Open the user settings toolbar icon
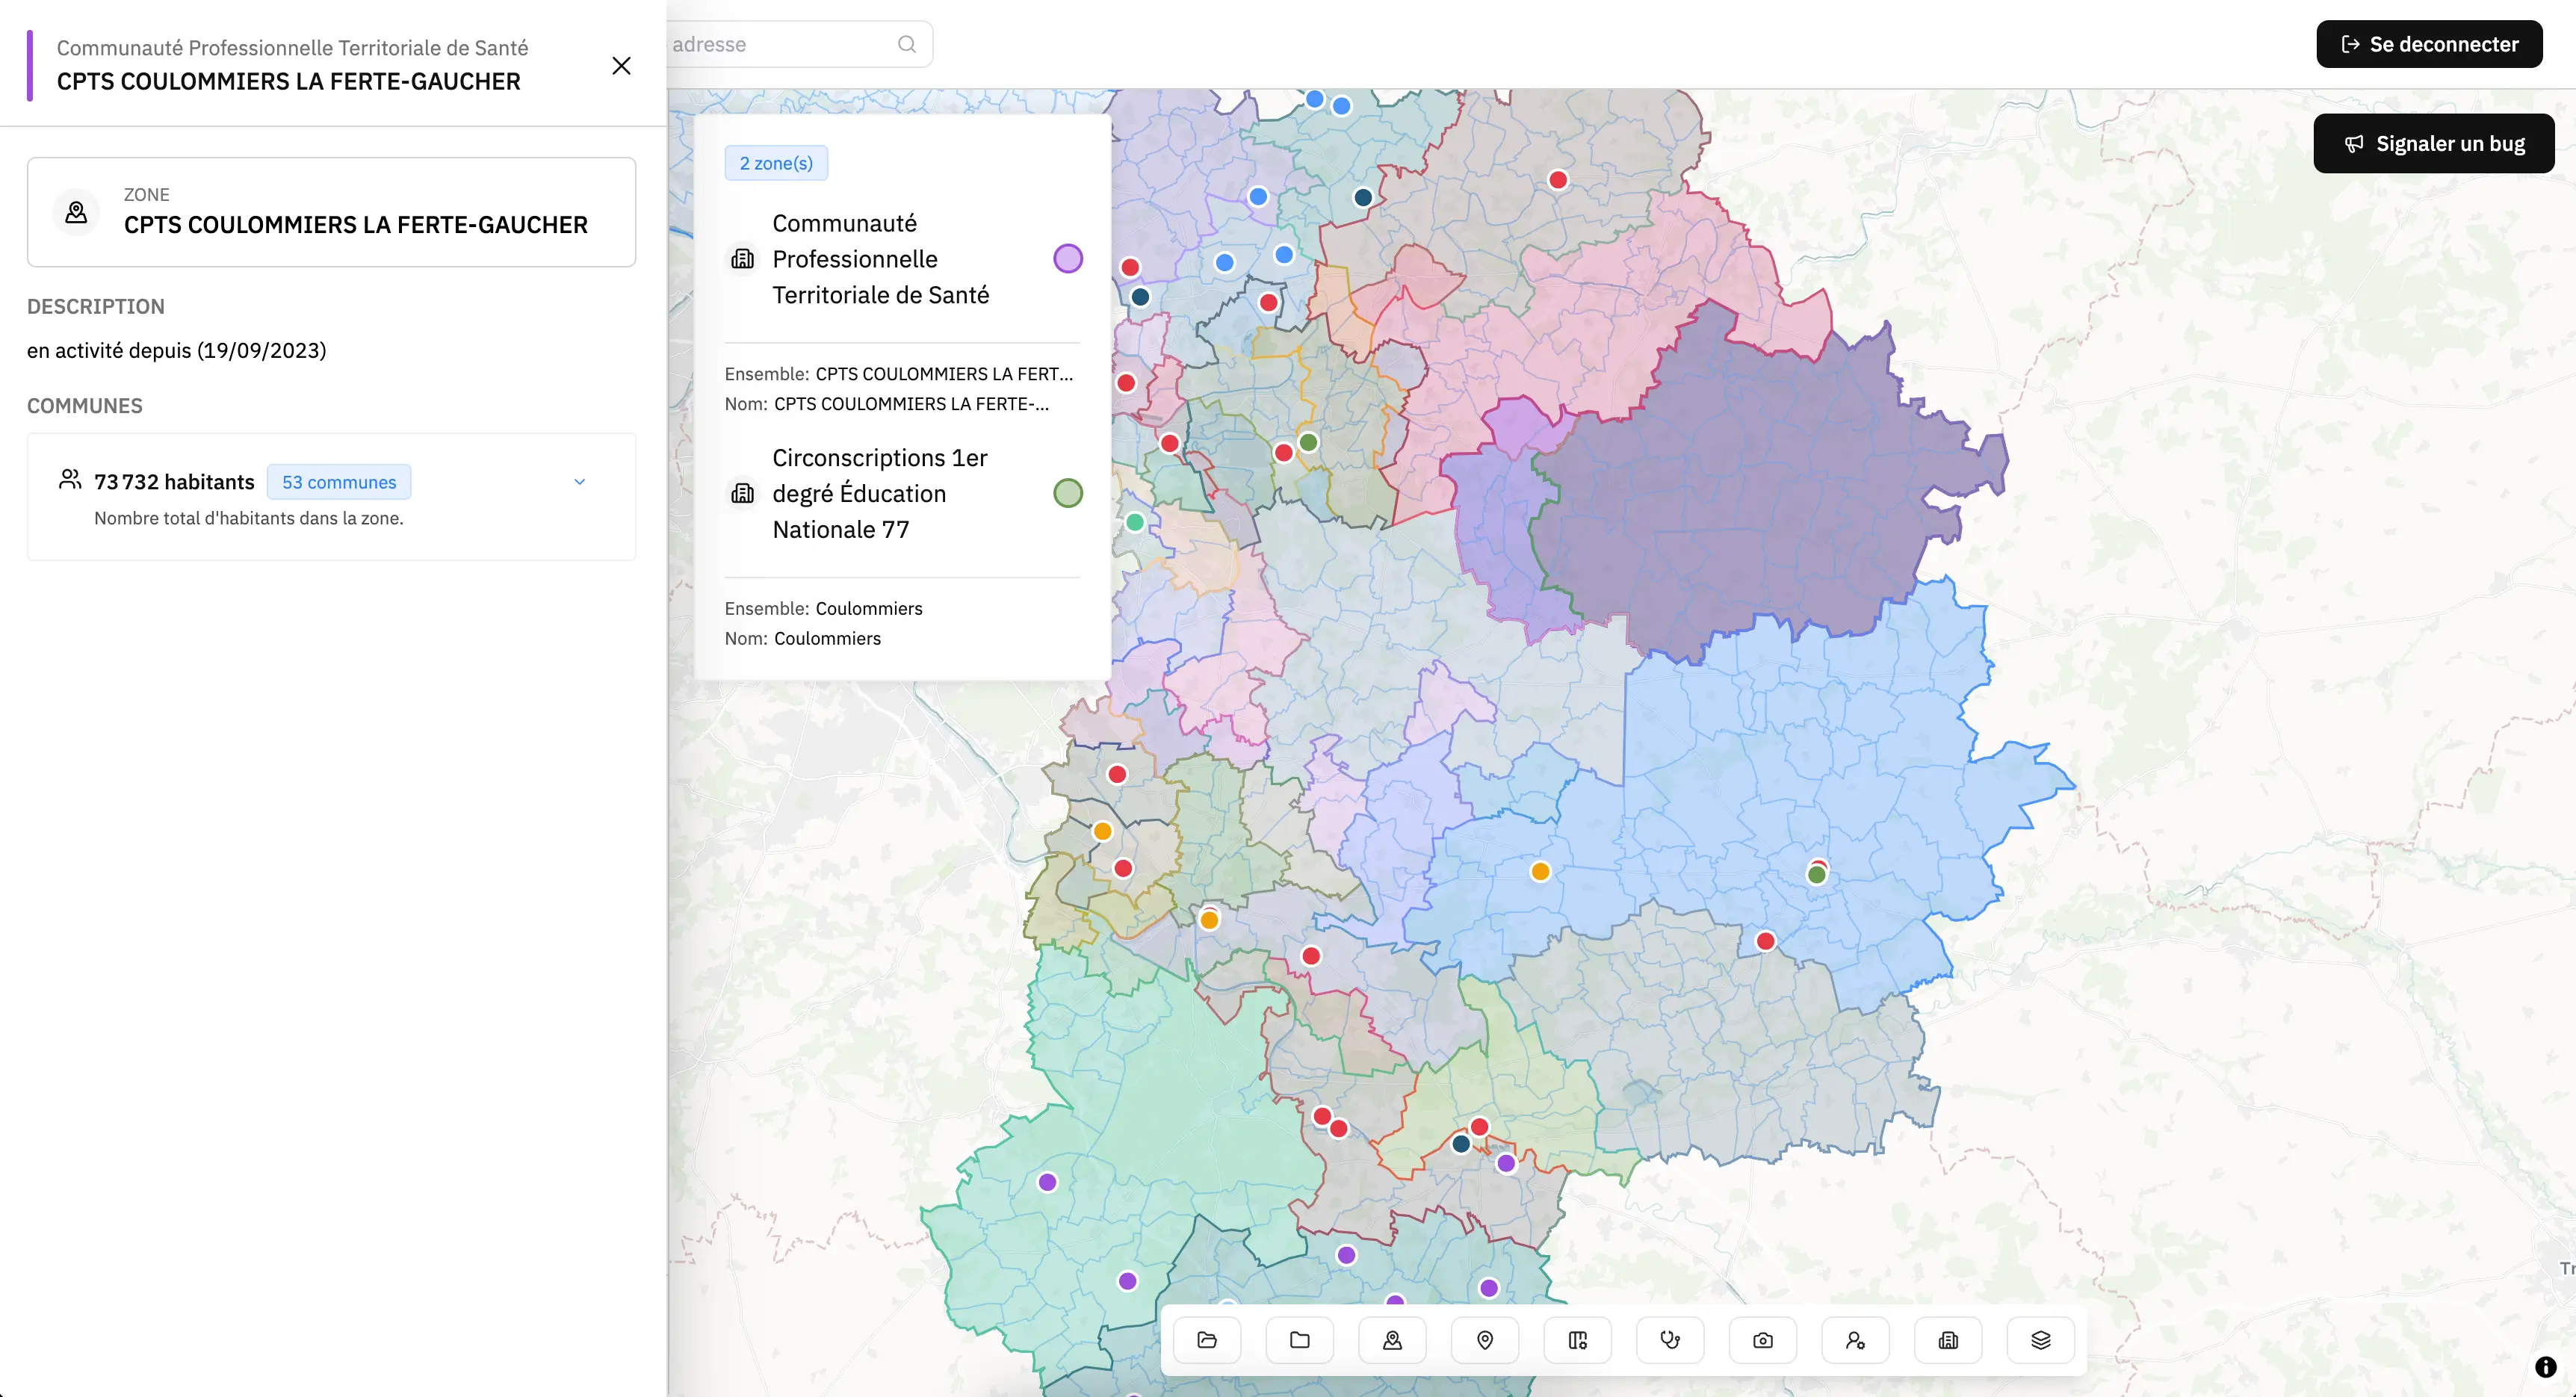This screenshot has height=1397, width=2576. (1855, 1340)
